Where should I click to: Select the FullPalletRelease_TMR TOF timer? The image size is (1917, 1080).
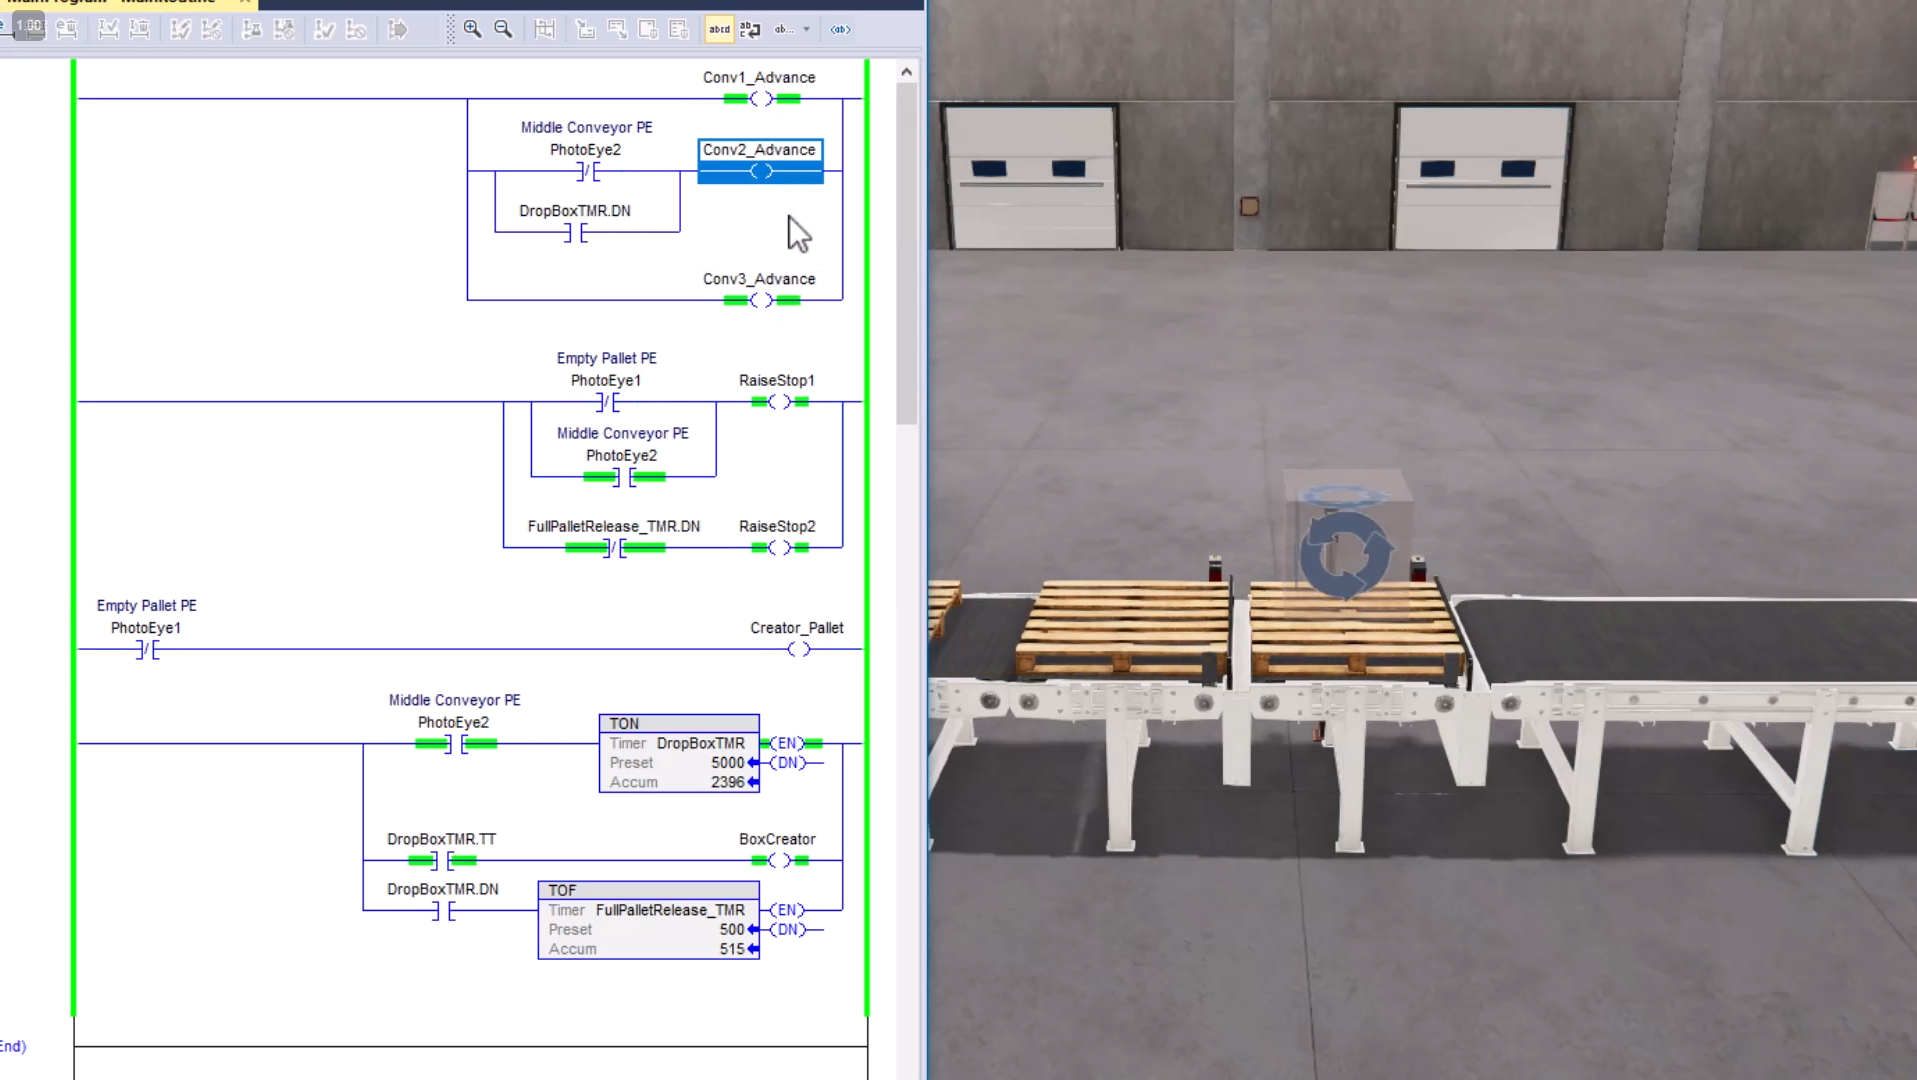click(x=648, y=919)
